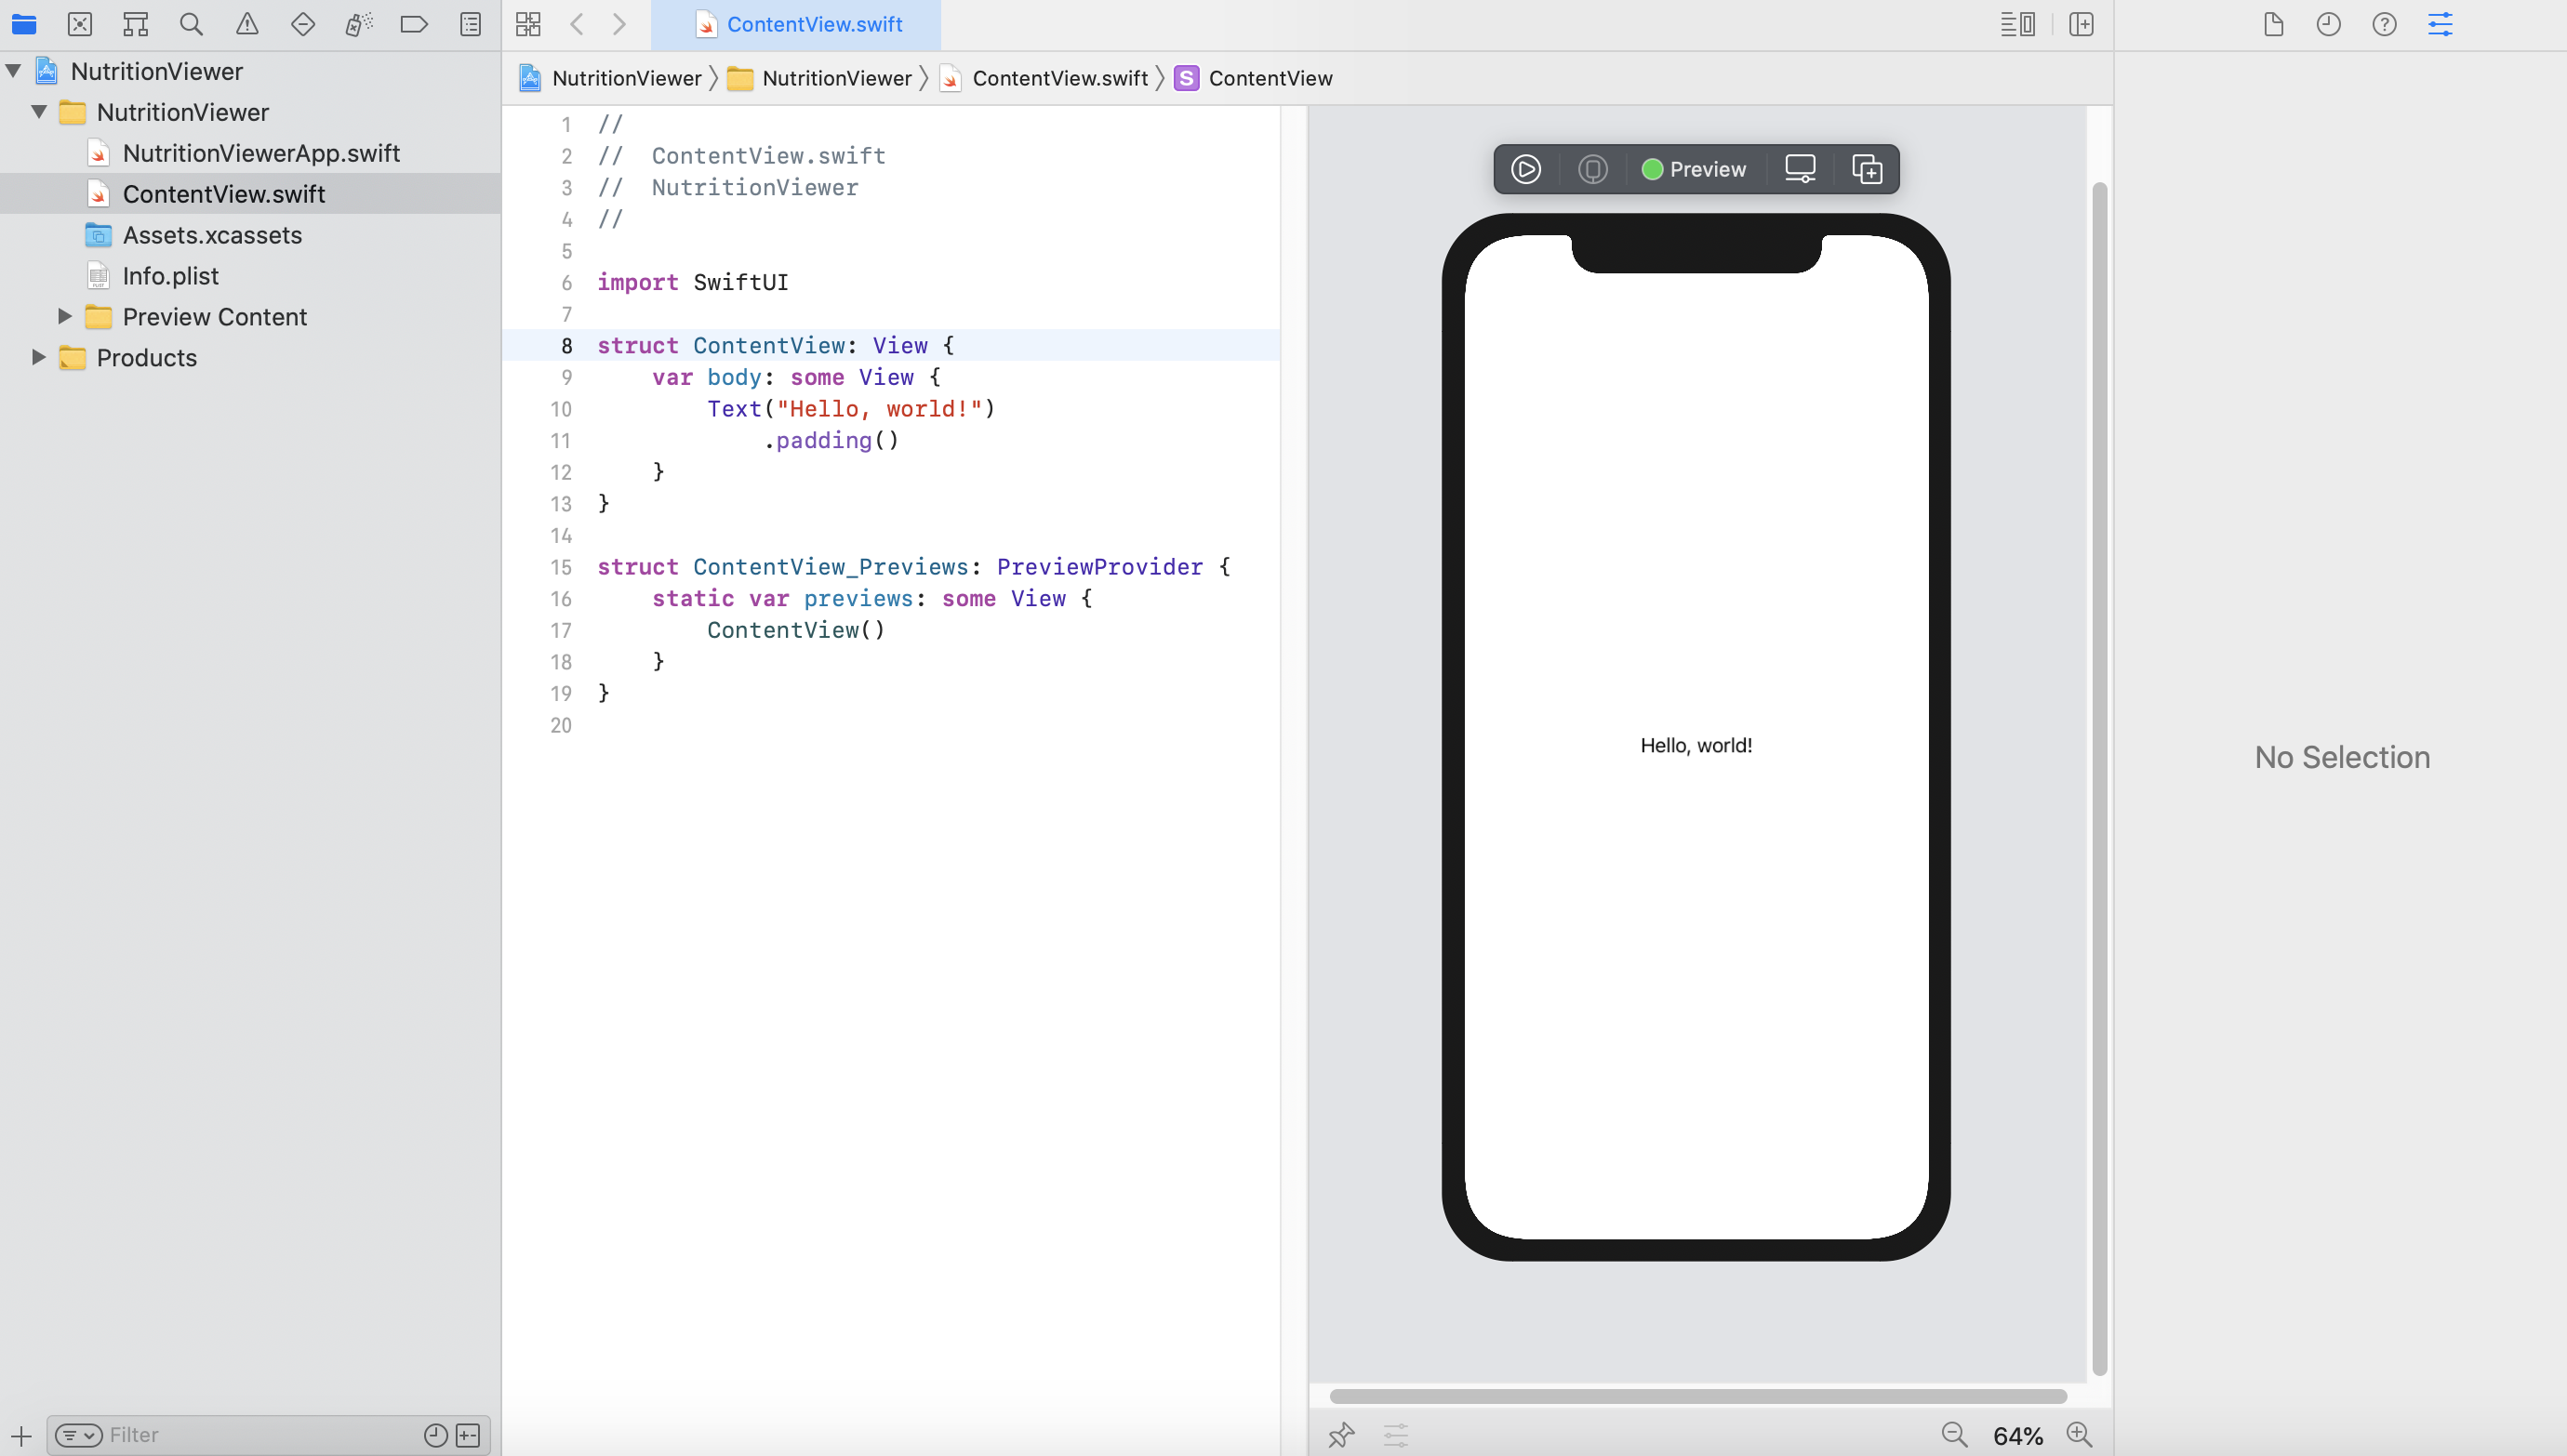Image resolution: width=2567 pixels, height=1456 pixels.
Task: Click NutritionViewer folder breadcrumb
Action: click(820, 78)
